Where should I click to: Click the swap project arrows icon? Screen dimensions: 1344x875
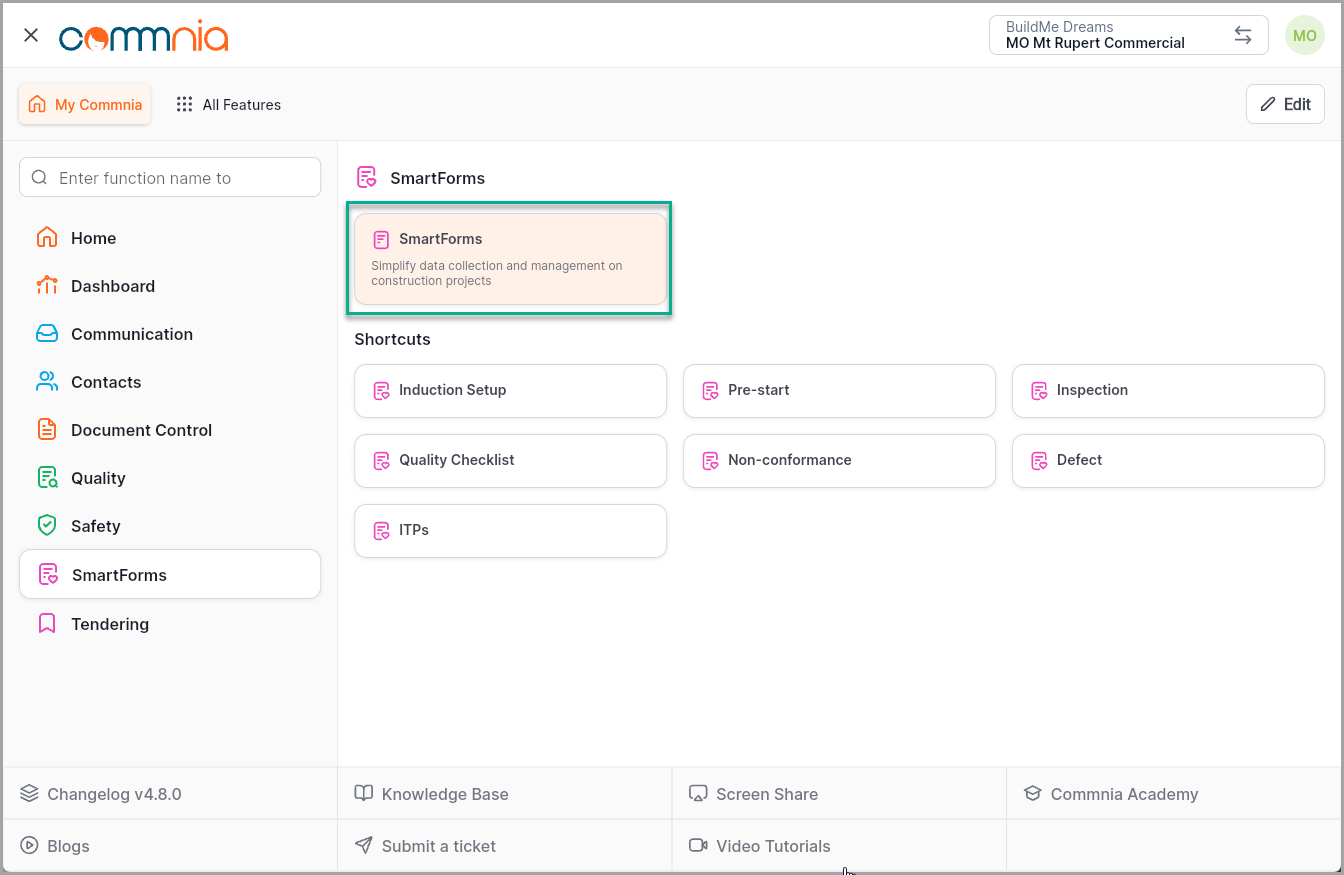click(x=1242, y=35)
